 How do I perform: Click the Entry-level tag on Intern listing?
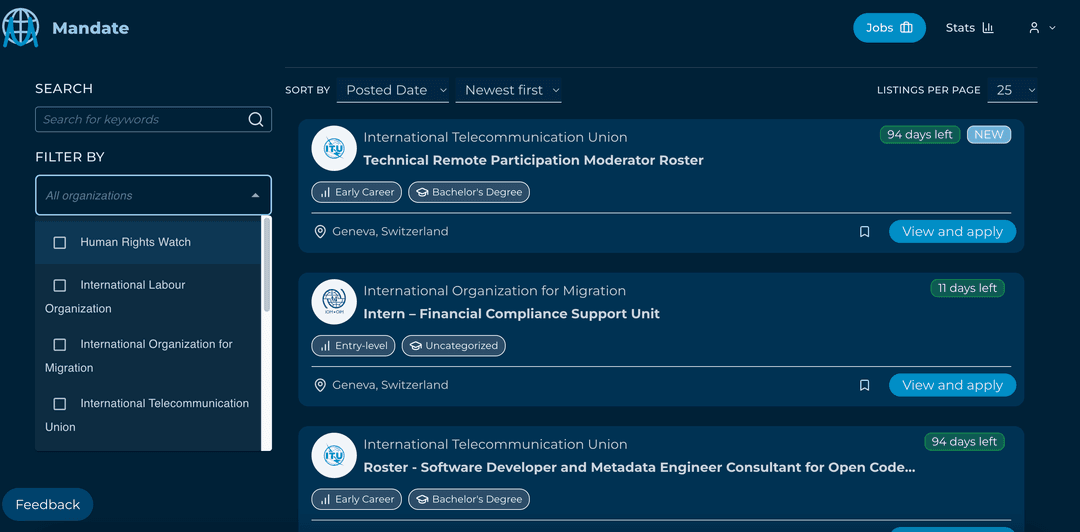[x=353, y=346]
